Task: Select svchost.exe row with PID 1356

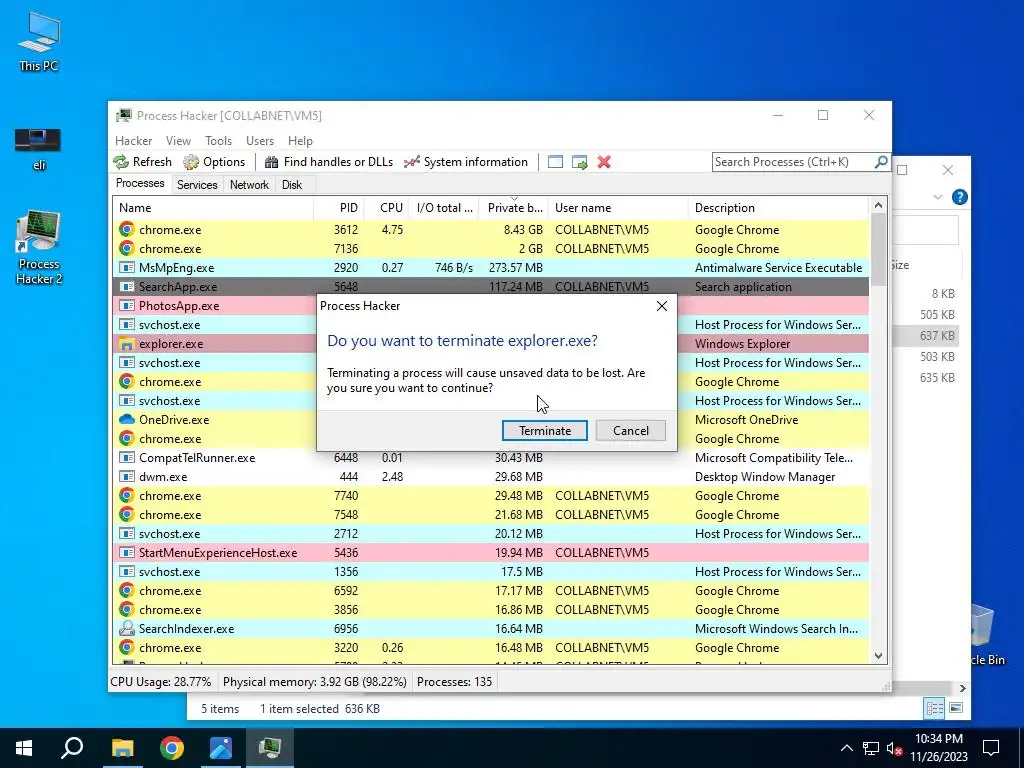Action: click(x=491, y=571)
